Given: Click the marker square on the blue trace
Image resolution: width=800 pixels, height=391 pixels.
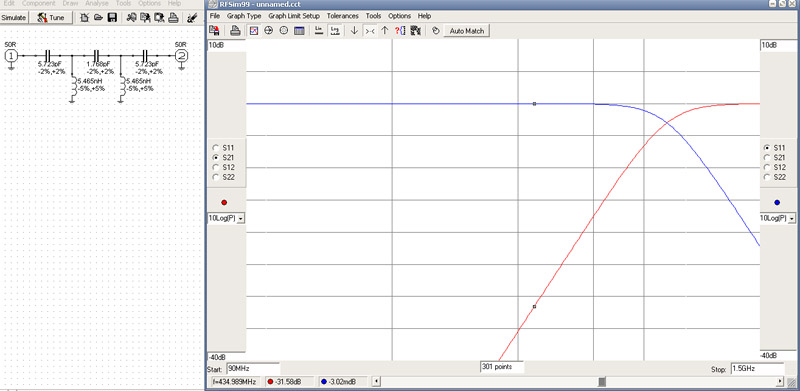Looking at the screenshot, I should [535, 104].
